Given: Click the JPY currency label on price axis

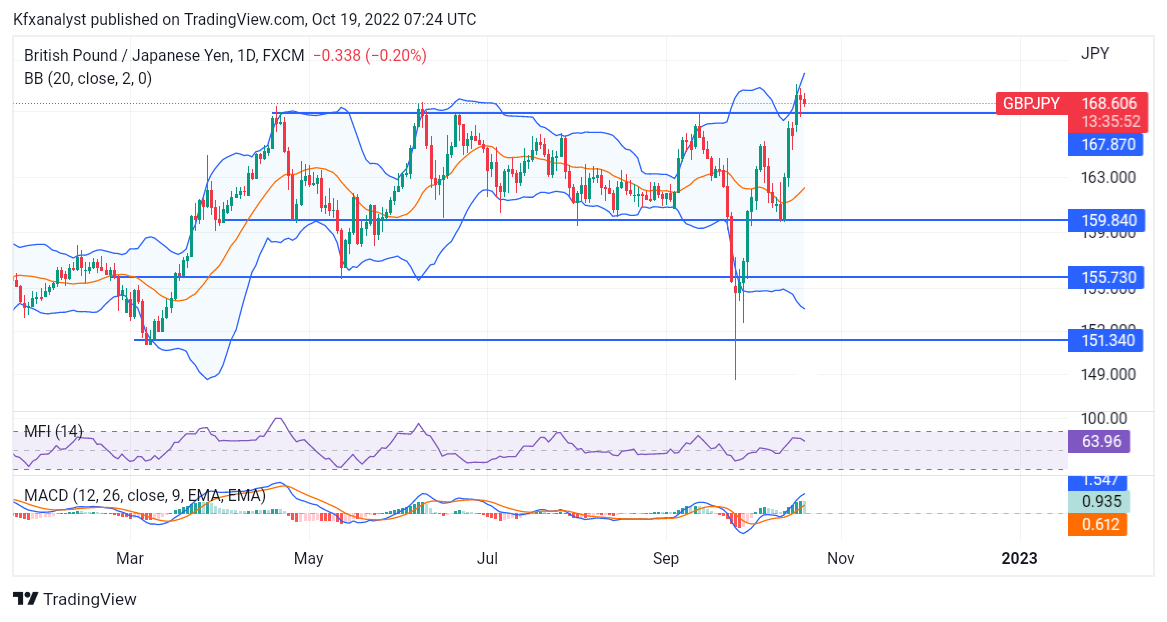Looking at the screenshot, I should pyautogui.click(x=1095, y=54).
